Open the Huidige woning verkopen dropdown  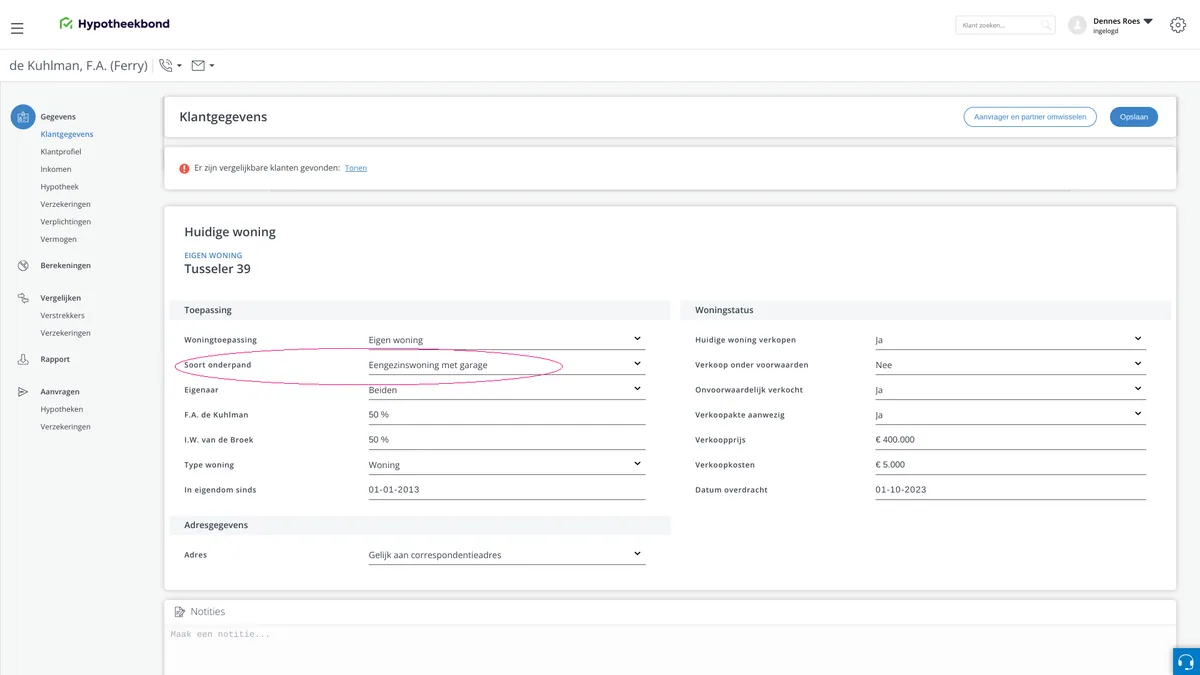click(x=1010, y=340)
